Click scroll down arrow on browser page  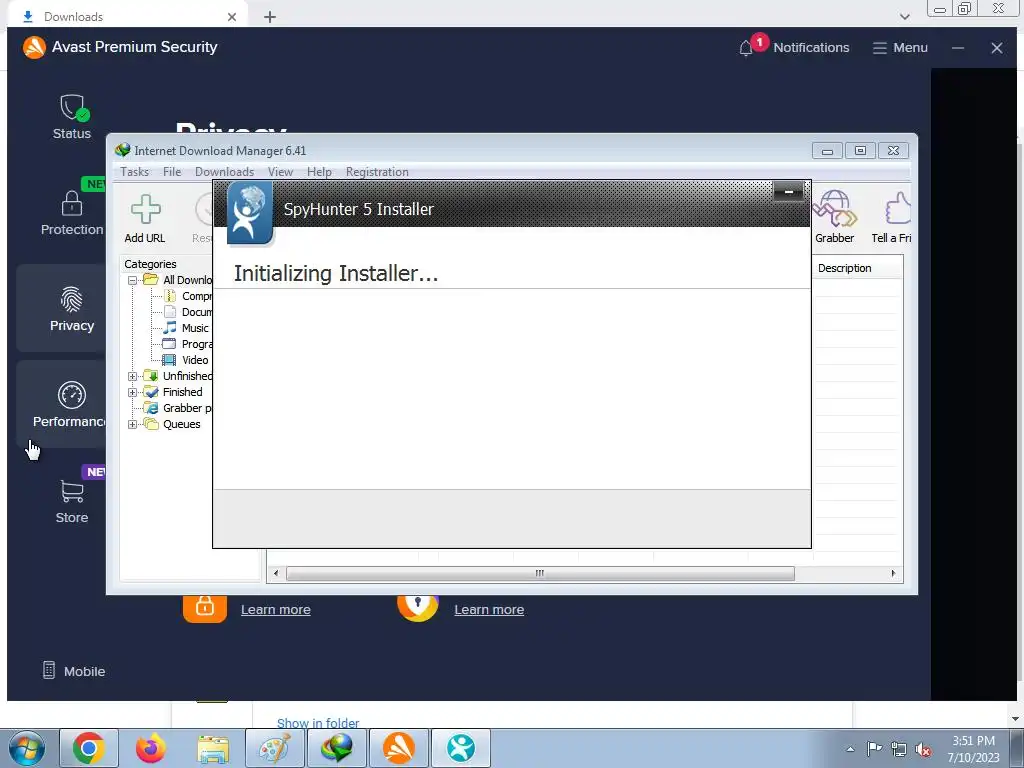pyautogui.click(x=1016, y=719)
